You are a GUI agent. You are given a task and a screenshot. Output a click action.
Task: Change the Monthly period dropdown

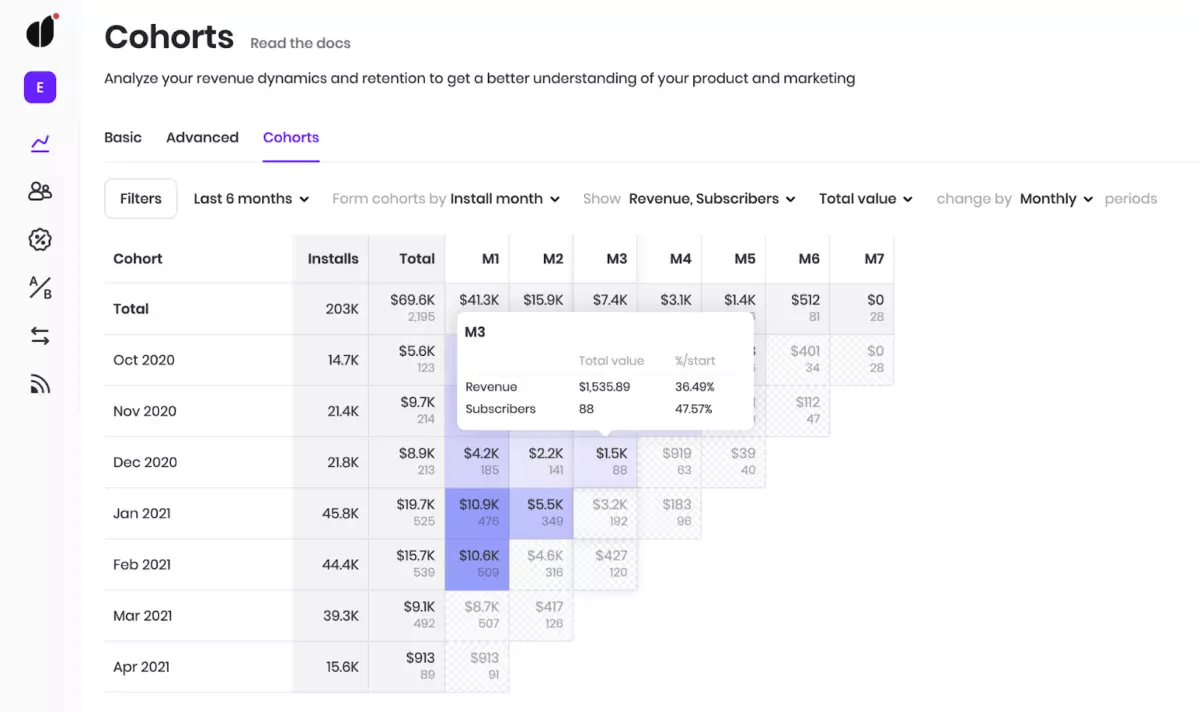tap(1056, 199)
